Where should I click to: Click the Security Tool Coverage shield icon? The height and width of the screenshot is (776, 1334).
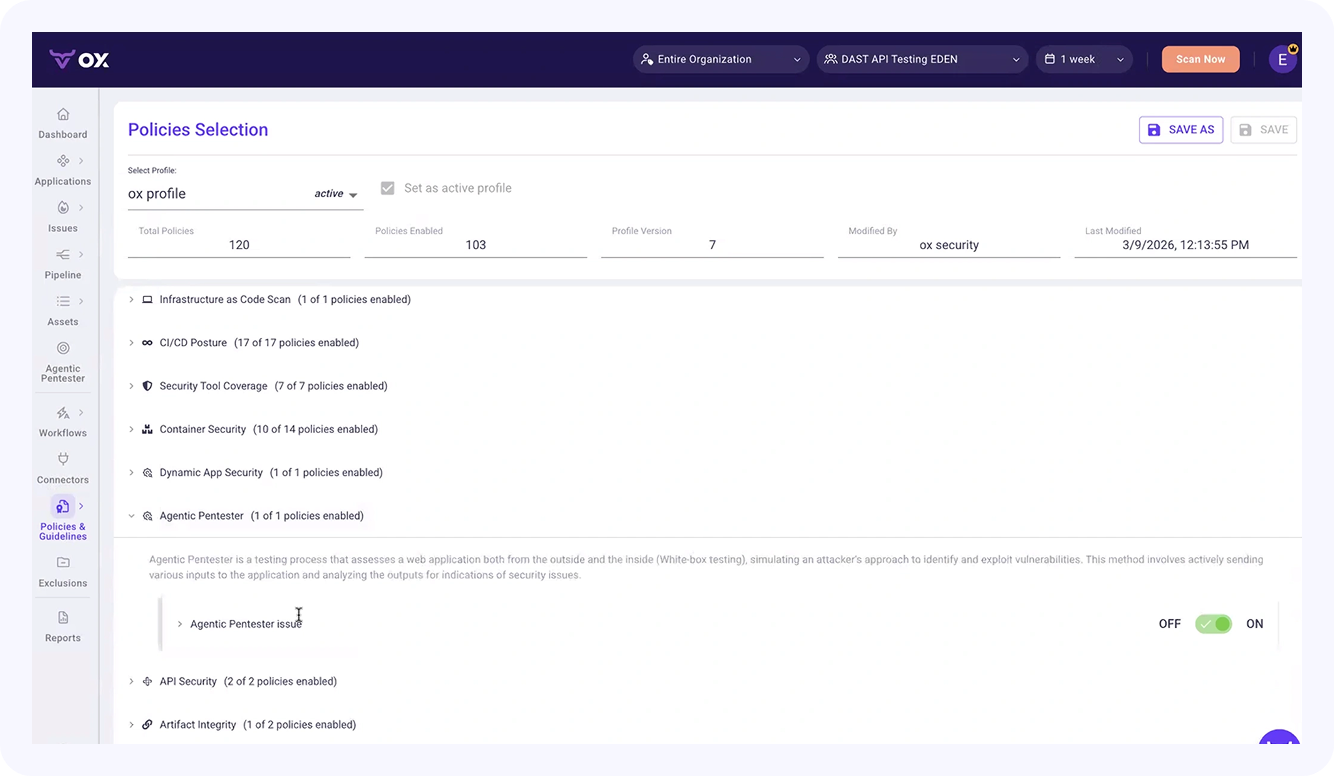pos(147,386)
